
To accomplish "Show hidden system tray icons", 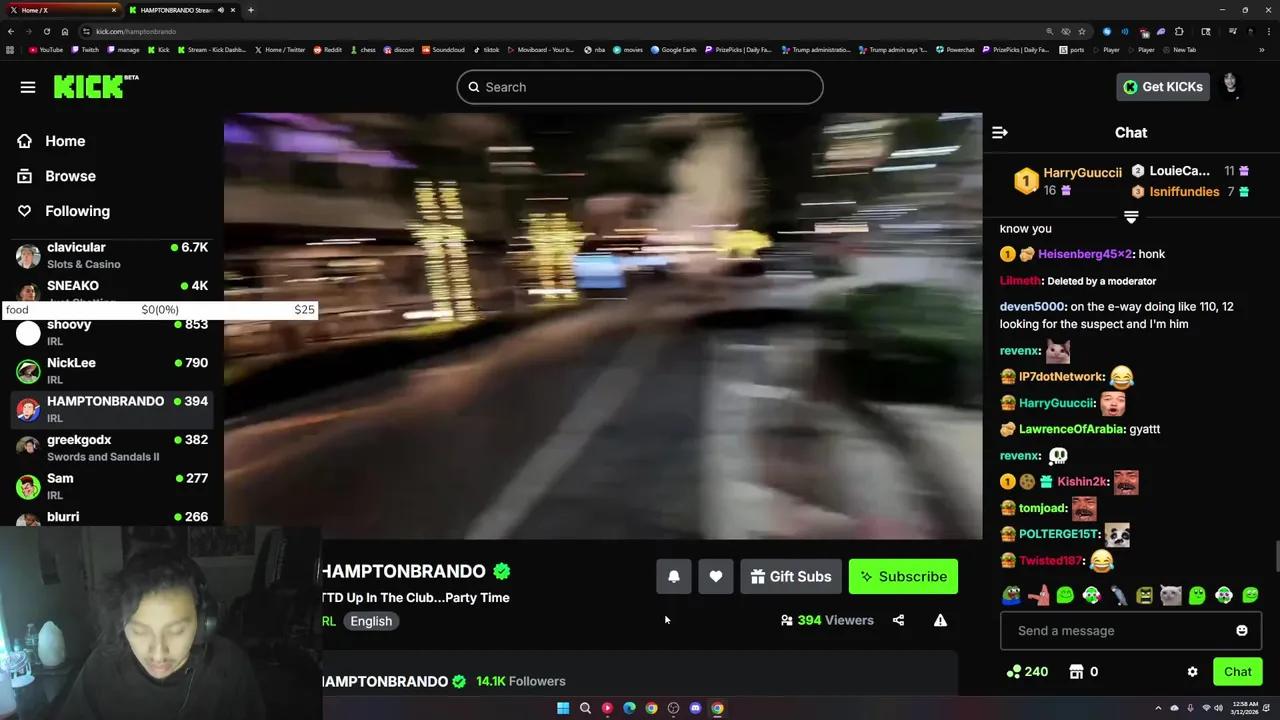I will 1159,708.
